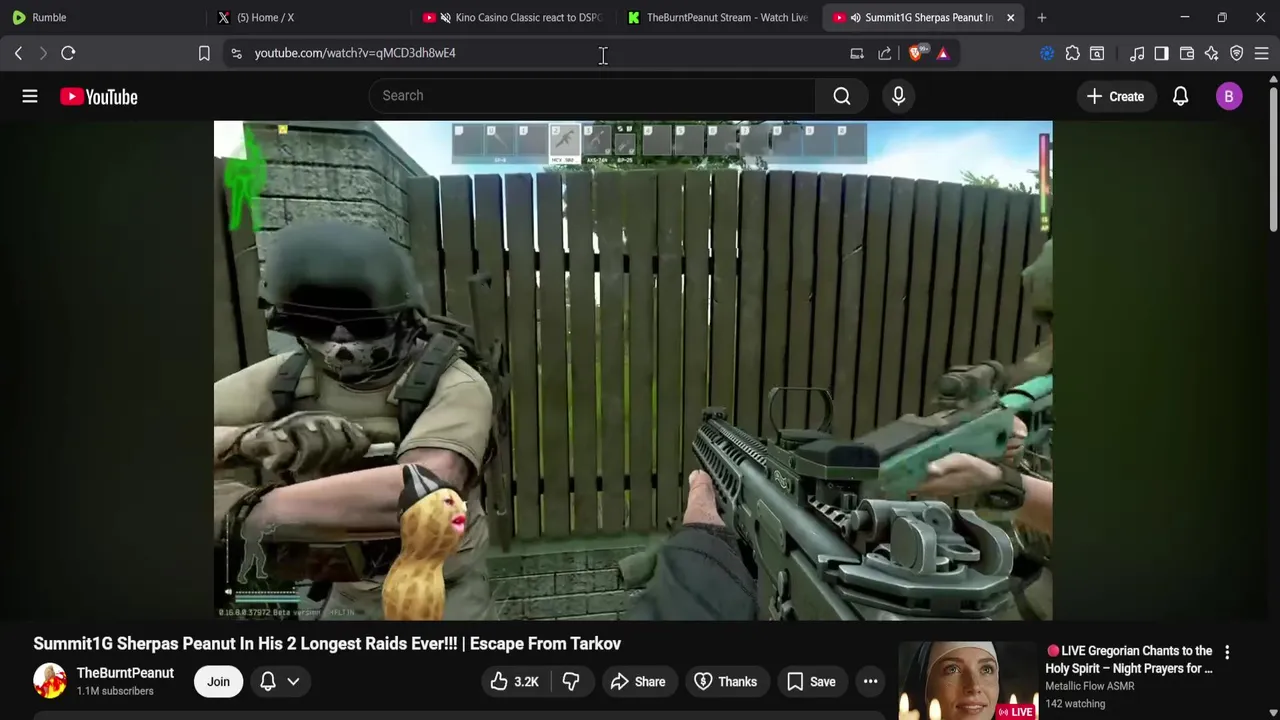
Task: Open browser extensions puzzle icon
Action: 1072,53
